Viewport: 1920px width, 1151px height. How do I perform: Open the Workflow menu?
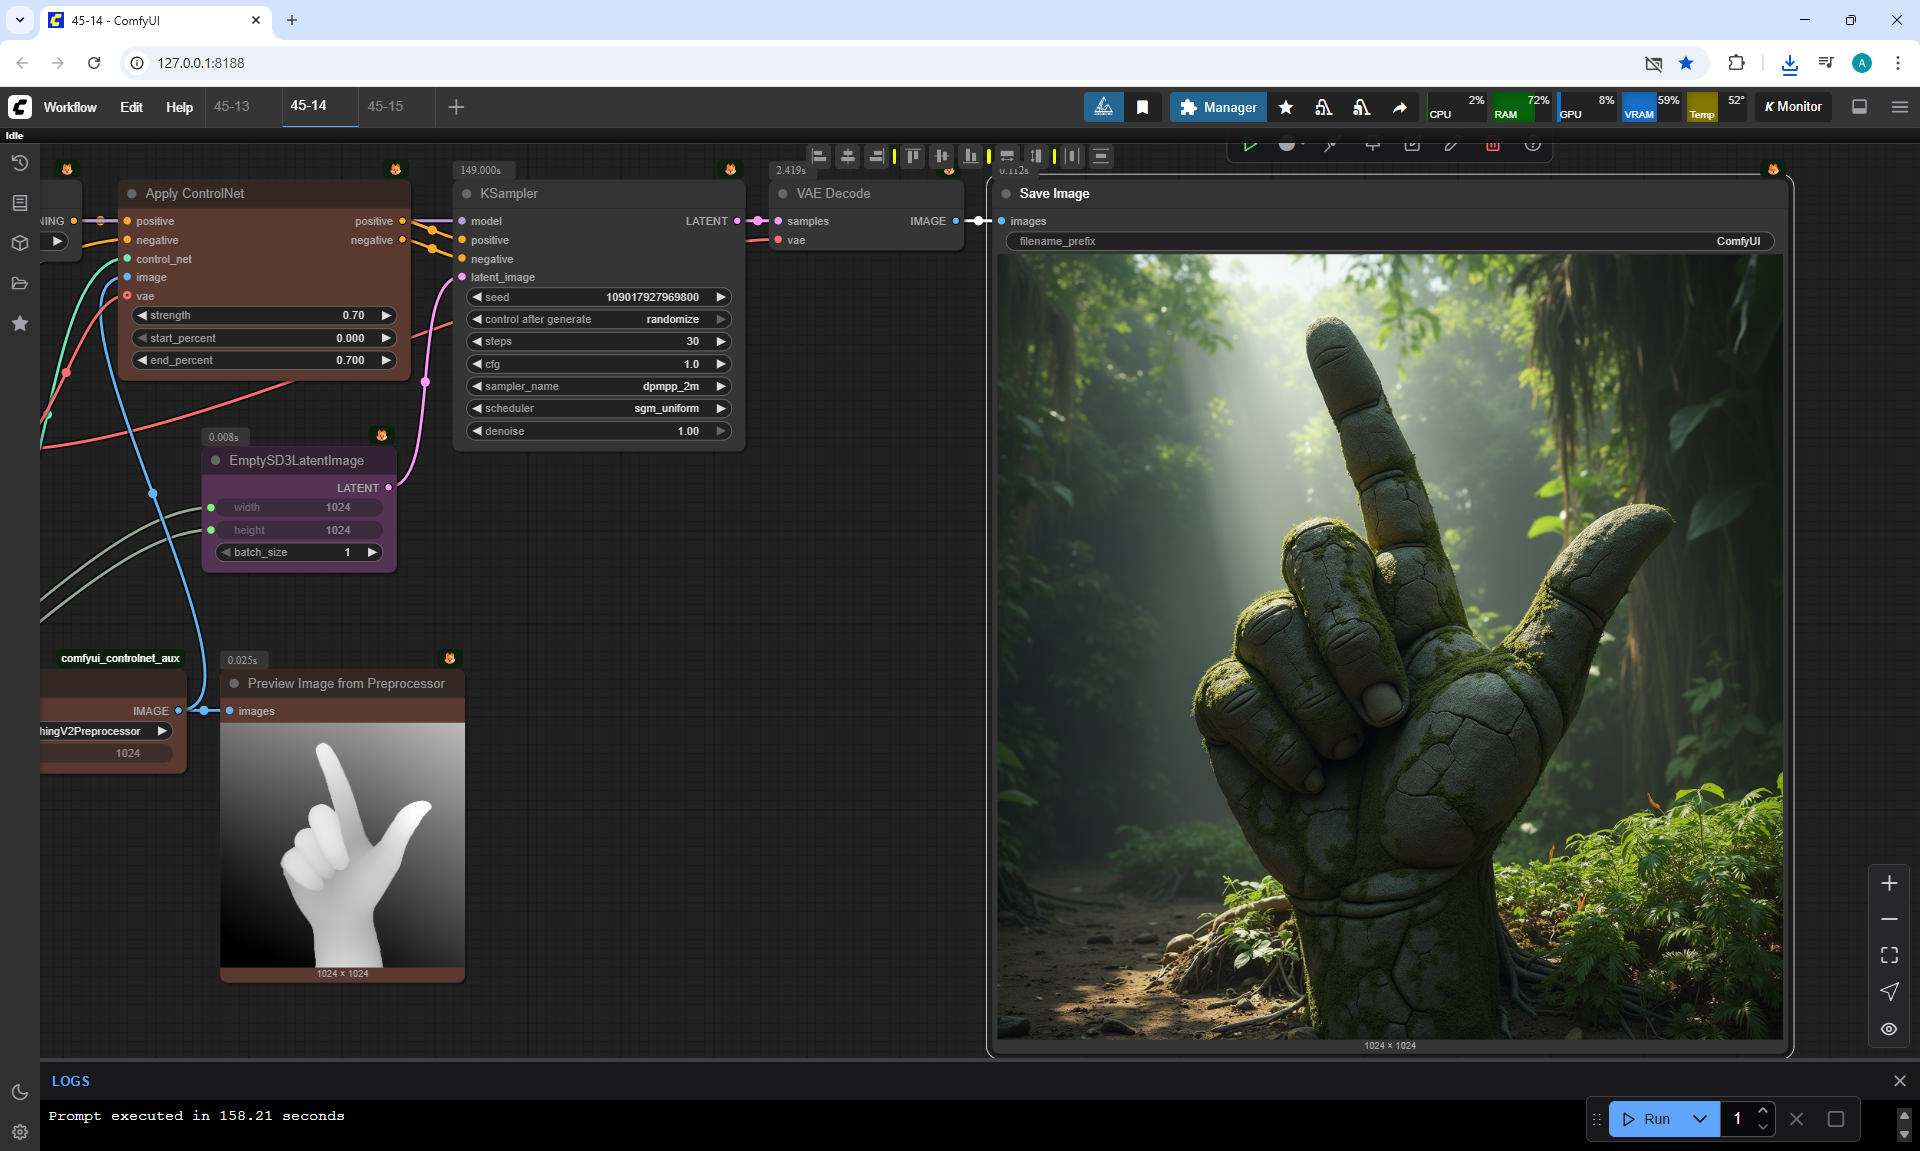click(70, 107)
